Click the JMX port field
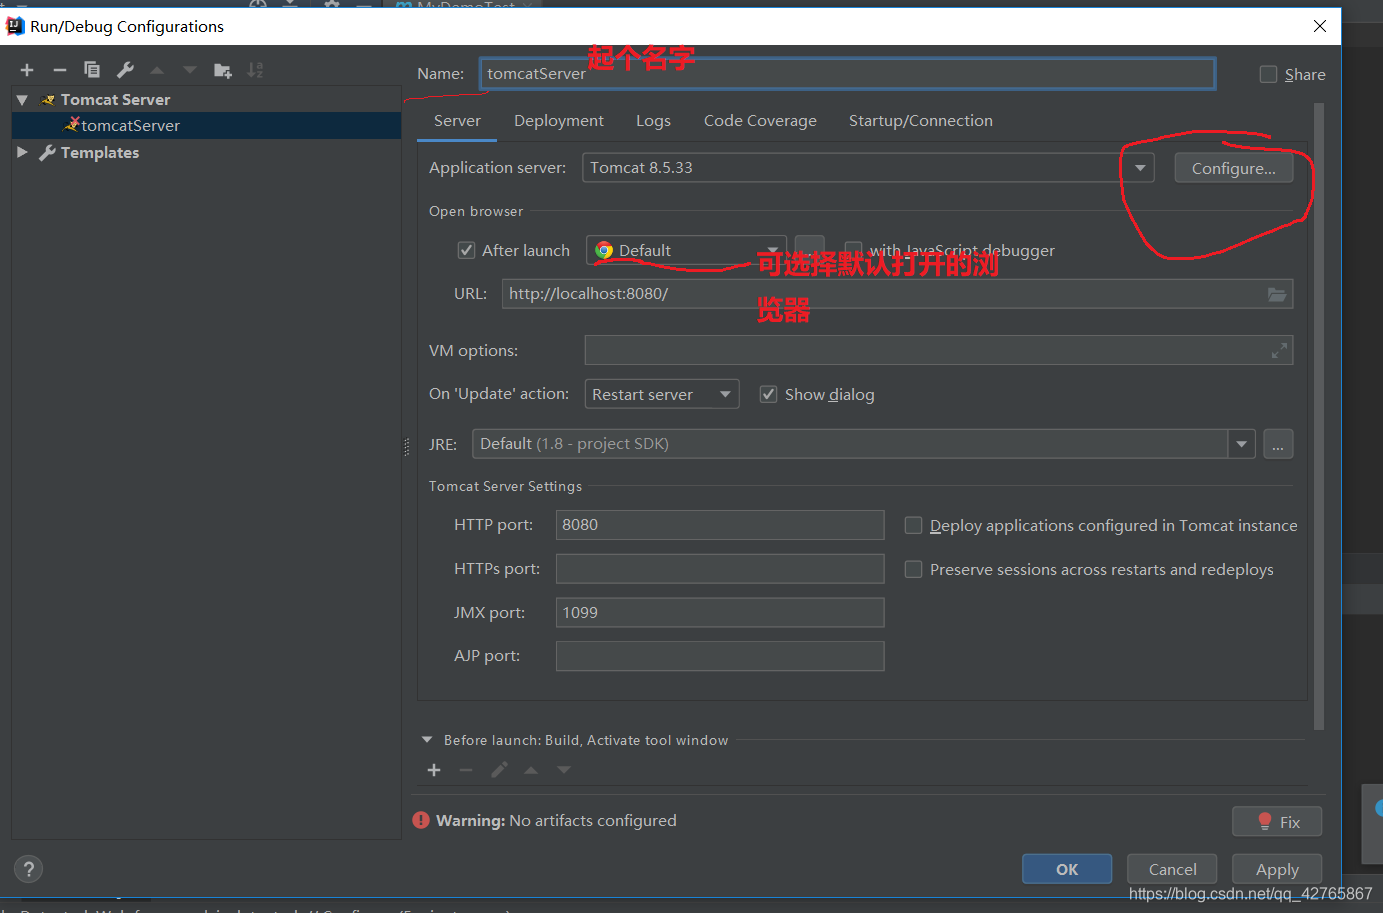Viewport: 1383px width, 913px height. (720, 613)
